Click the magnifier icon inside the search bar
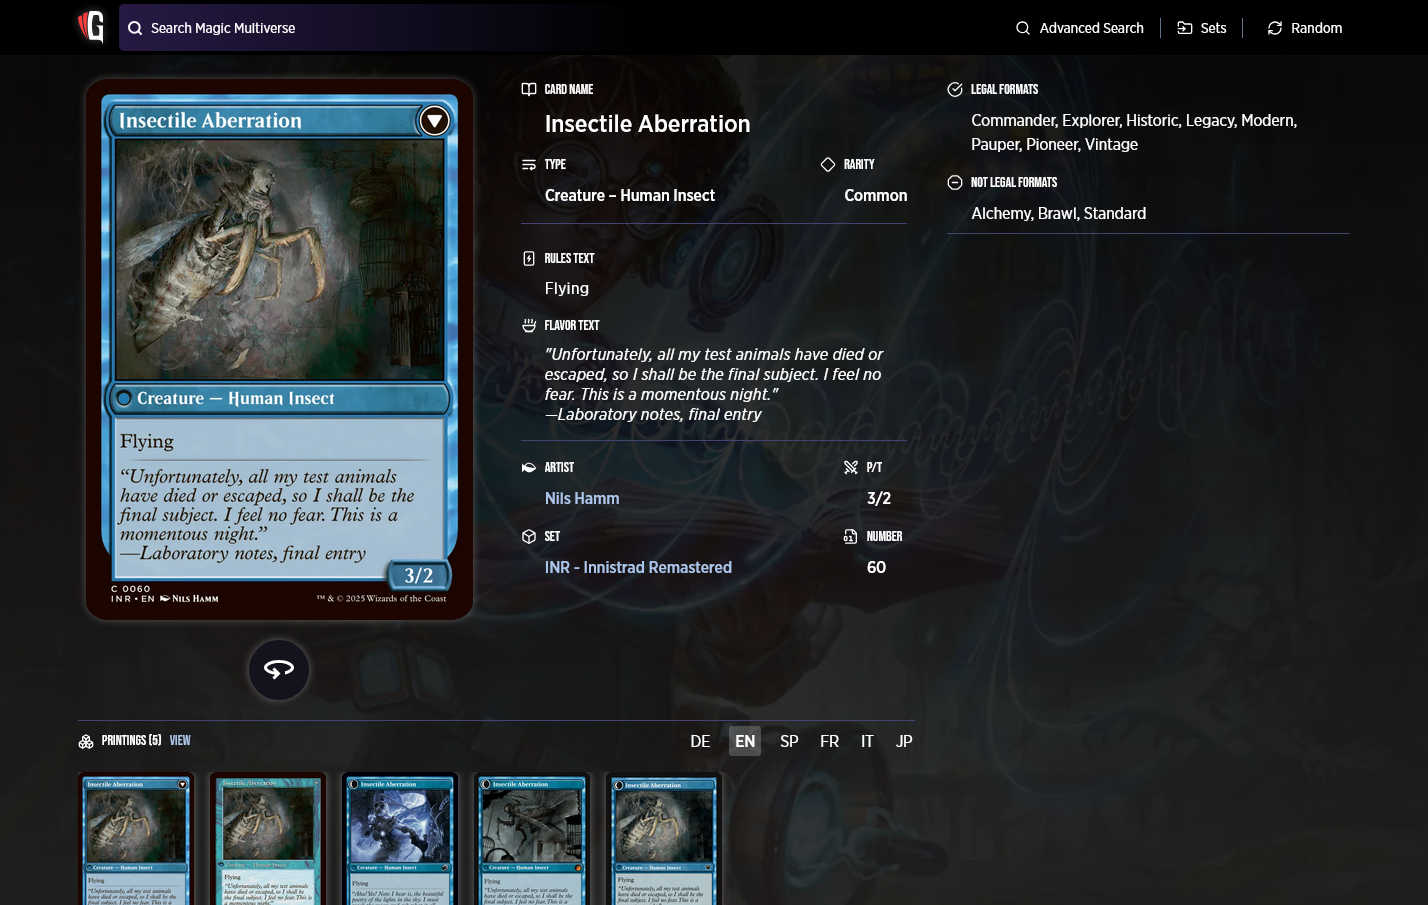Screen dimensions: 1428x905 pyautogui.click(x=135, y=28)
